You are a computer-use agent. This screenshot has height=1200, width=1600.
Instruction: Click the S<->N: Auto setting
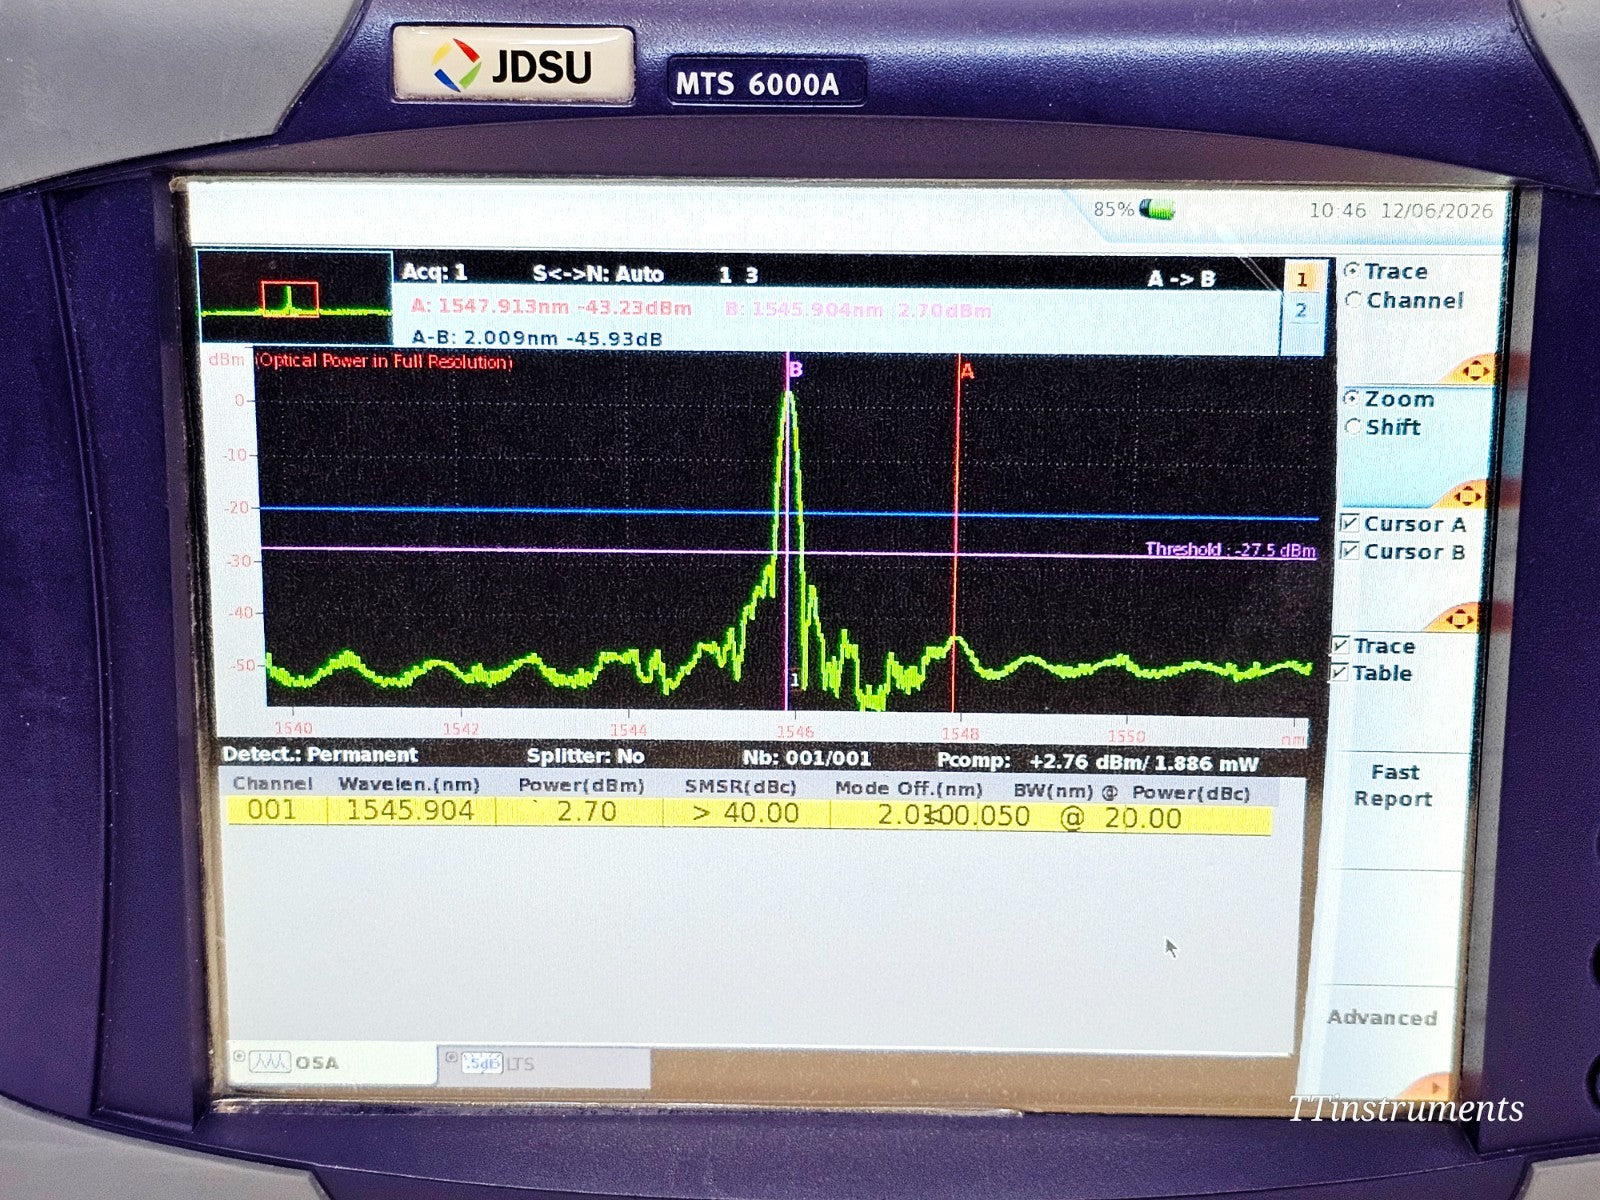tap(598, 274)
